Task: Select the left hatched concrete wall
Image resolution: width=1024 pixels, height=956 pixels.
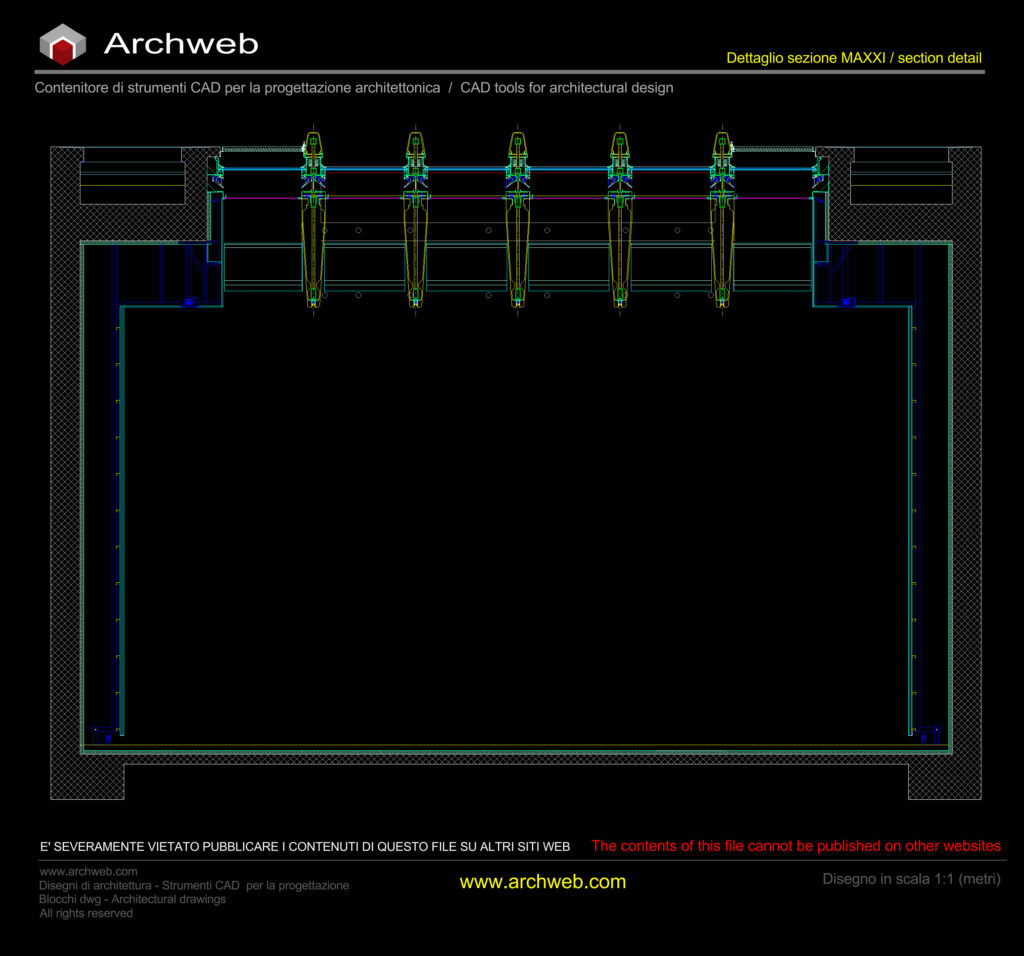Action: pyautogui.click(x=65, y=480)
